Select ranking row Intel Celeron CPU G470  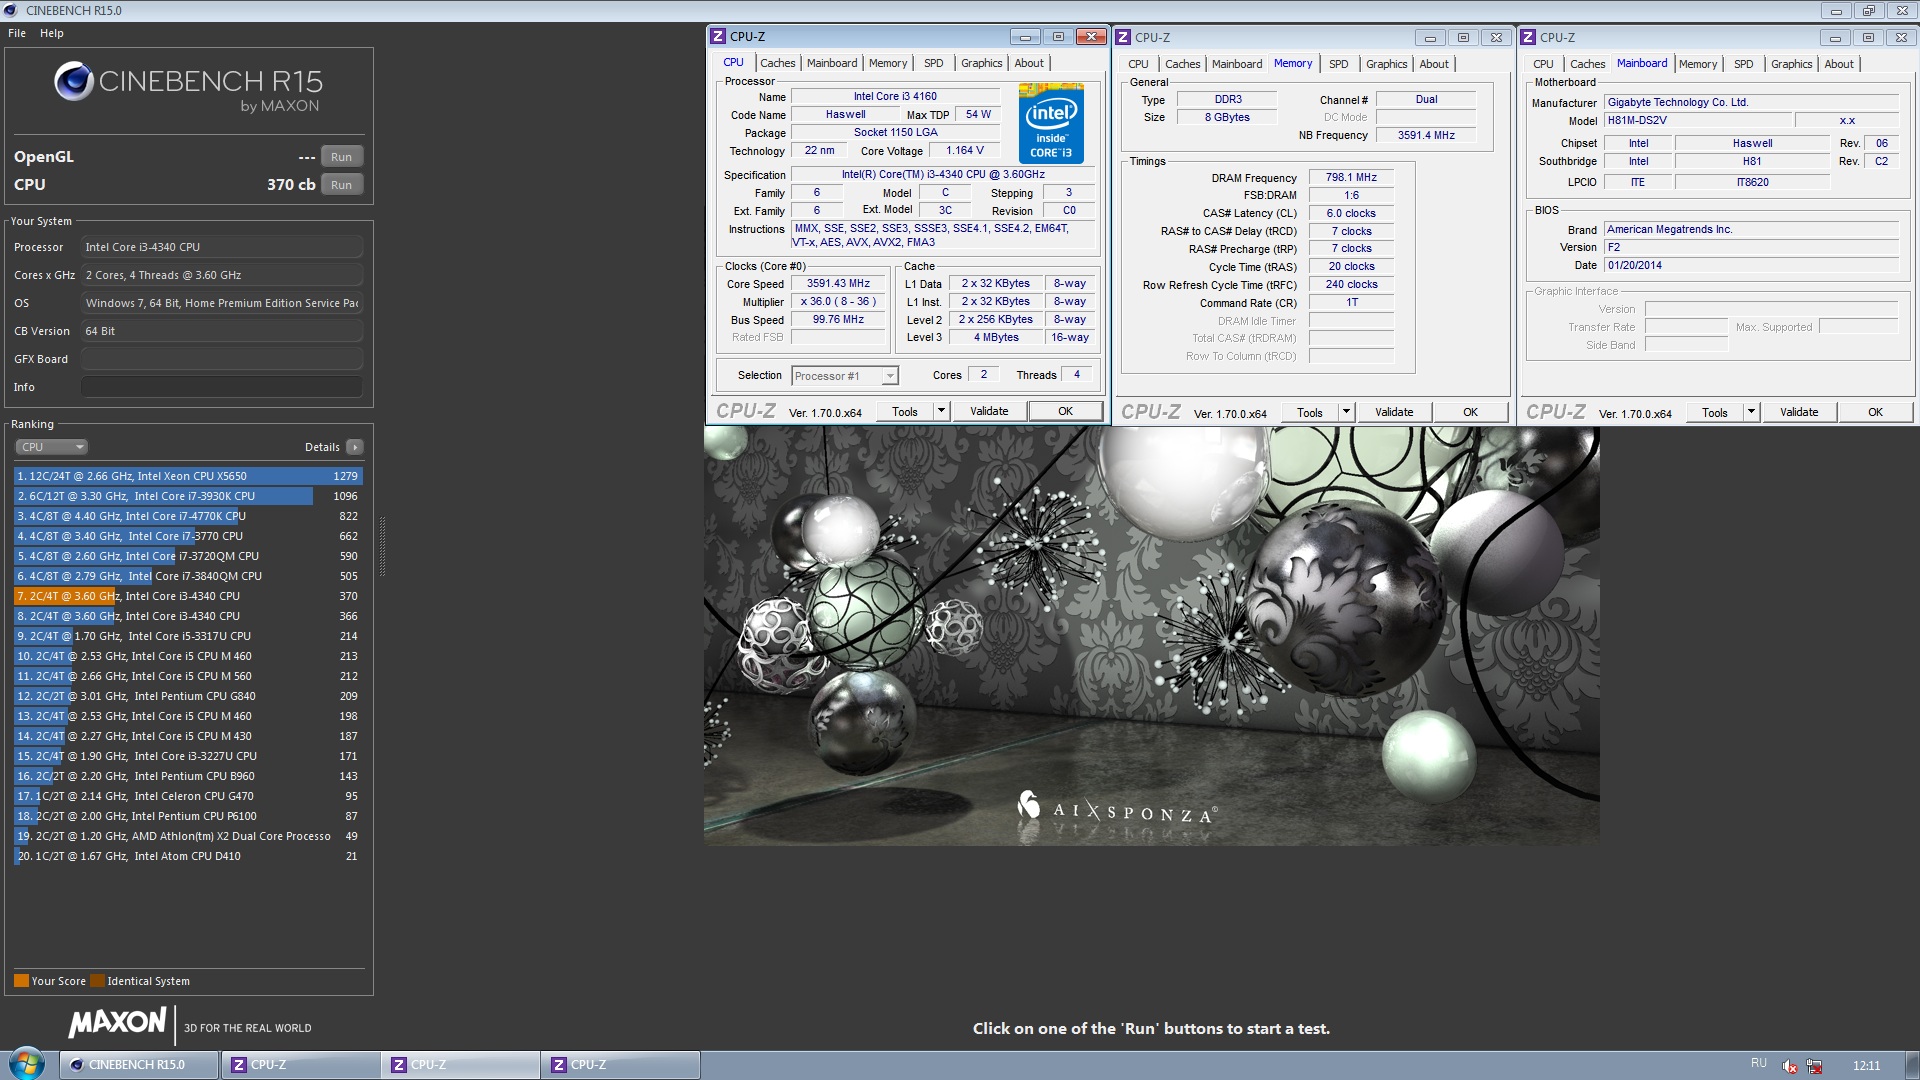(x=188, y=796)
